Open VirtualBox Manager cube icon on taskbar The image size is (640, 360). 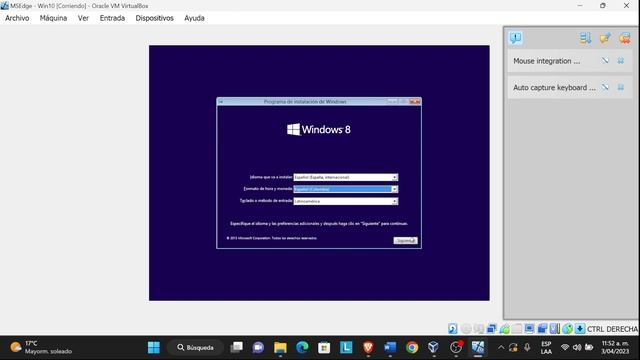point(433,347)
